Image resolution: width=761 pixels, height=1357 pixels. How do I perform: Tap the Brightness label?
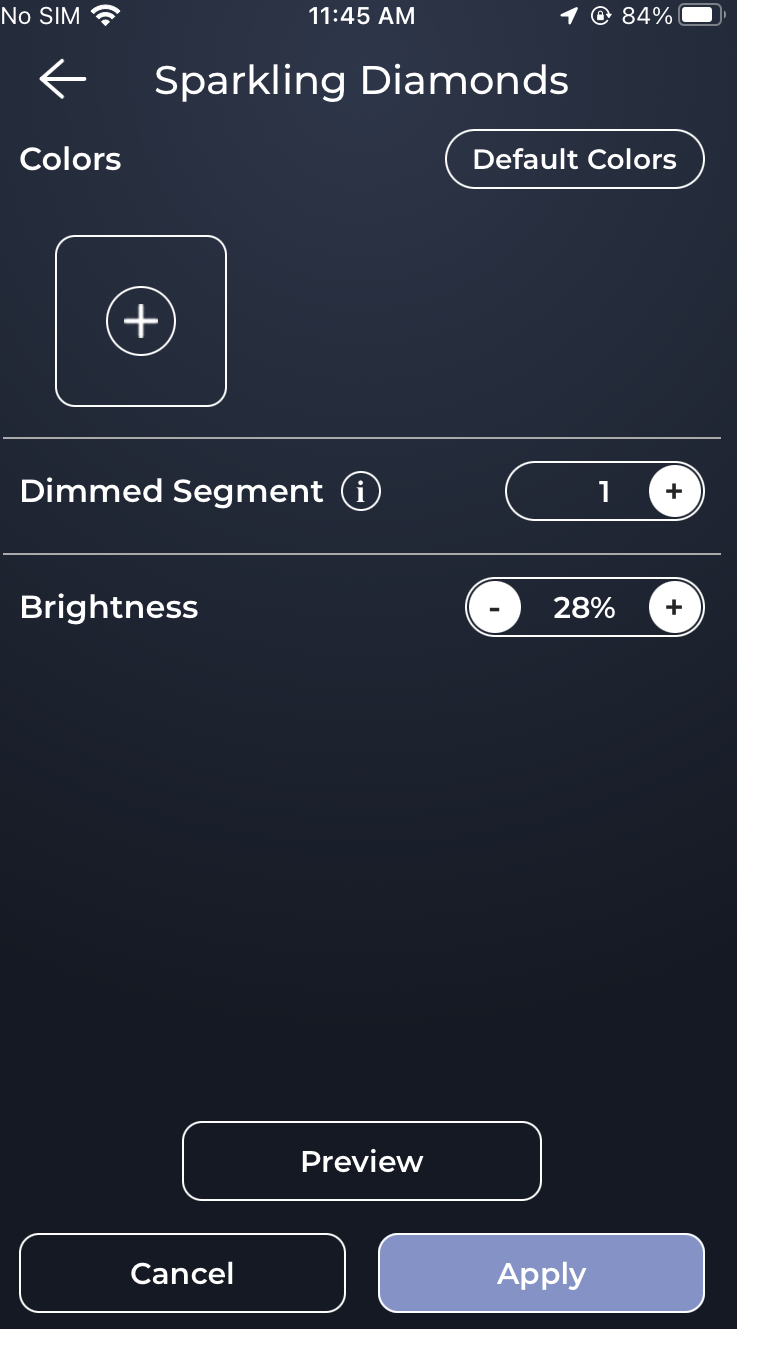tap(109, 608)
